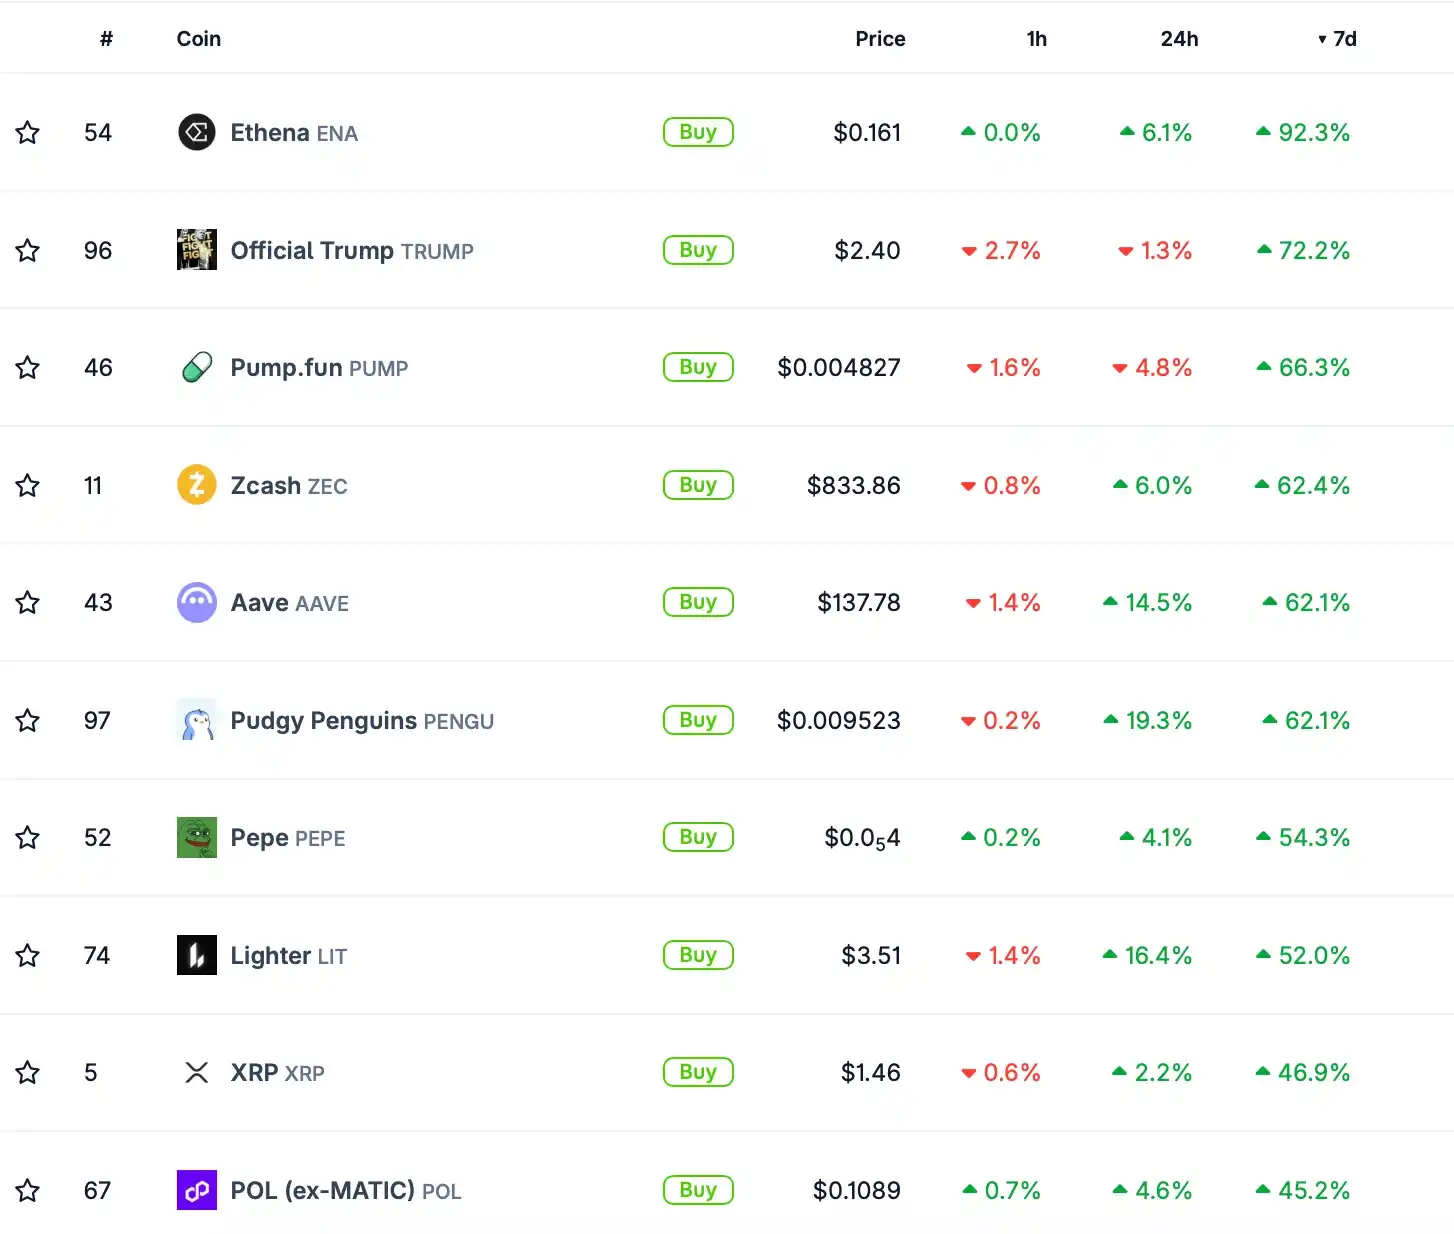The height and width of the screenshot is (1234, 1454).
Task: Star XRP as a favorite
Action: pos(28,1072)
